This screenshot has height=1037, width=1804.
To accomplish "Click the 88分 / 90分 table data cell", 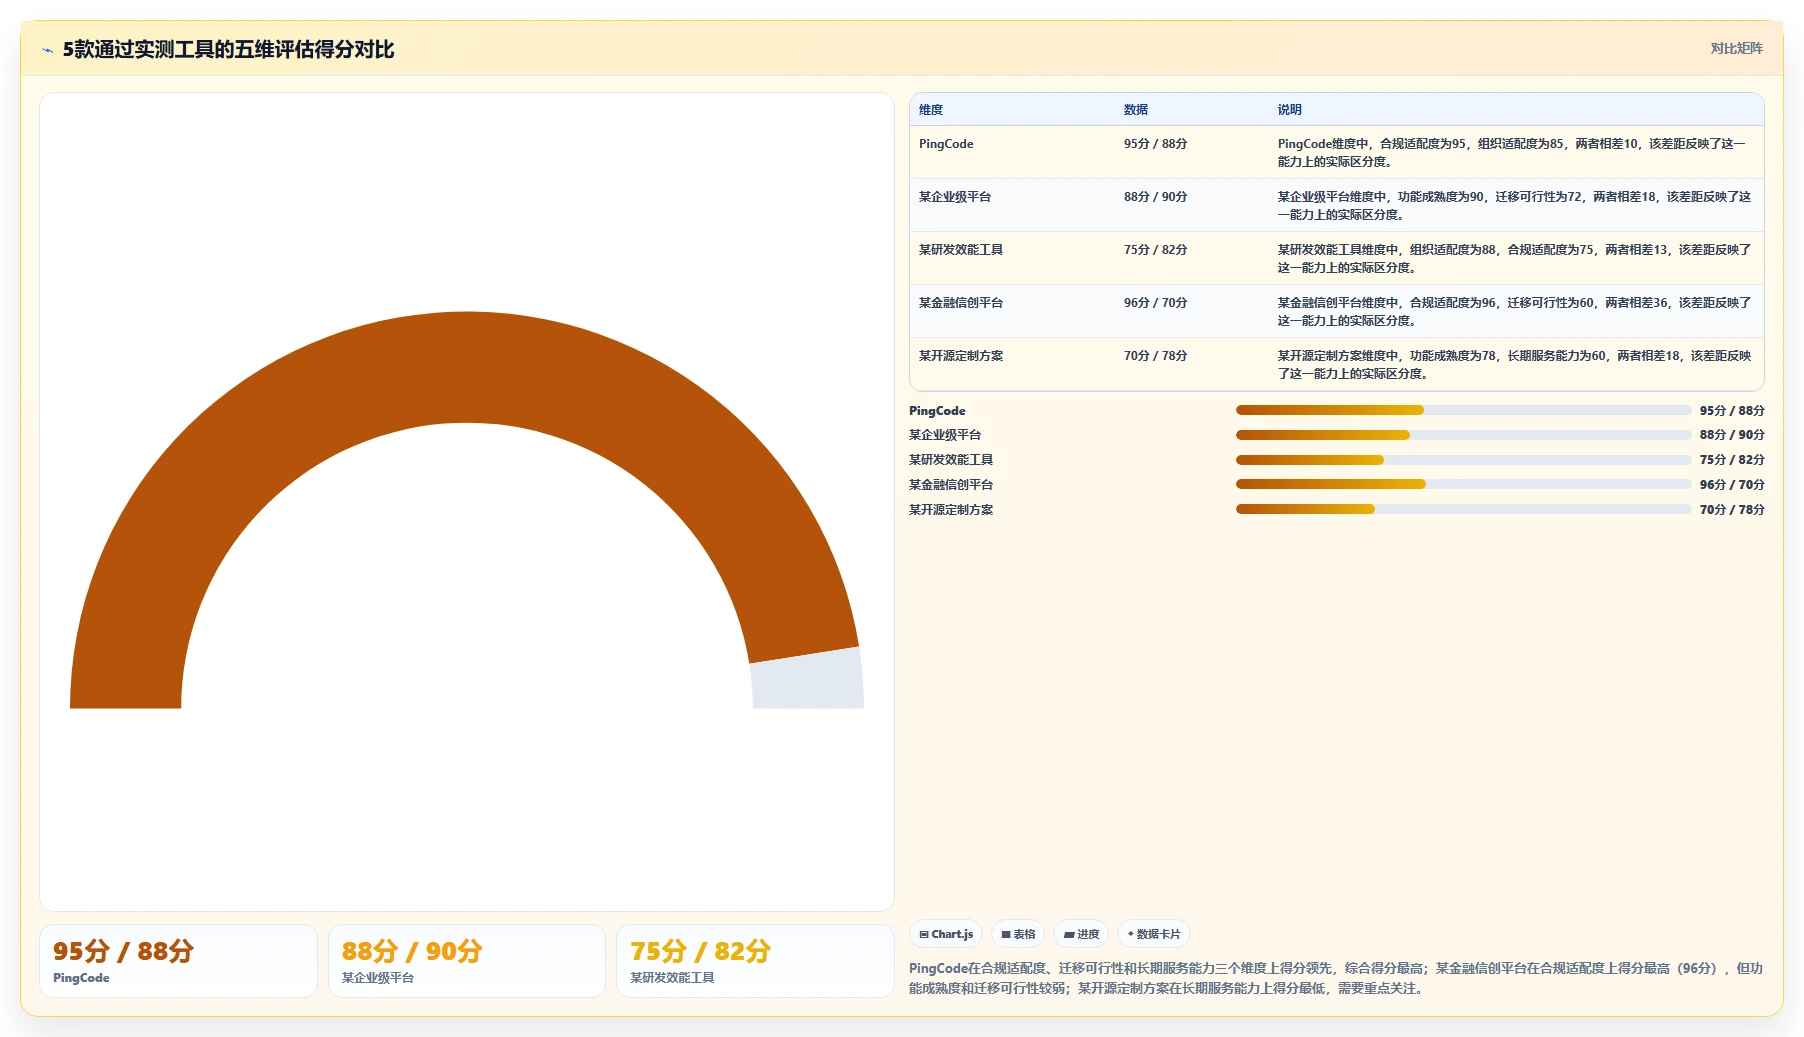I will (x=1155, y=197).
